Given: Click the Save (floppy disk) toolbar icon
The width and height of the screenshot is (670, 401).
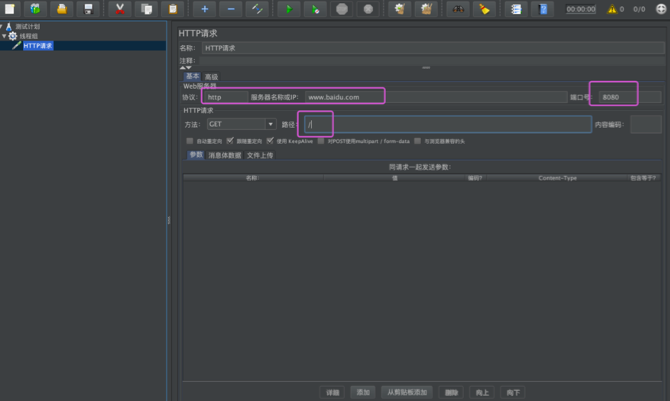Looking at the screenshot, I should coord(88,9).
